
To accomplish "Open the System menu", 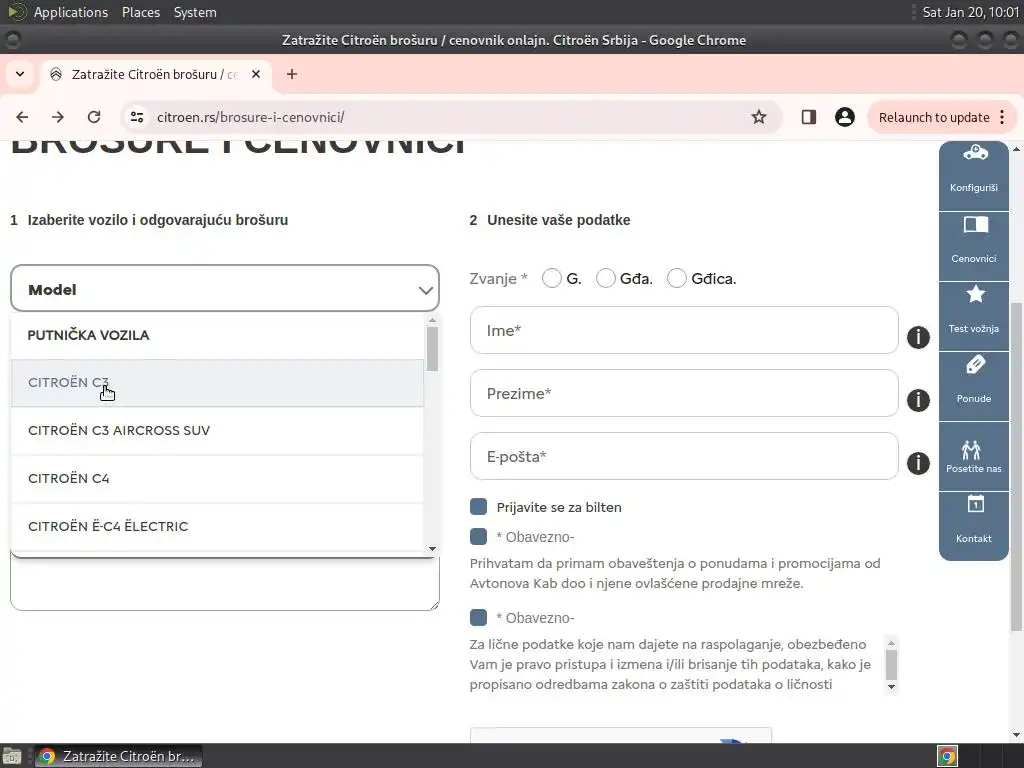I will 195,12.
